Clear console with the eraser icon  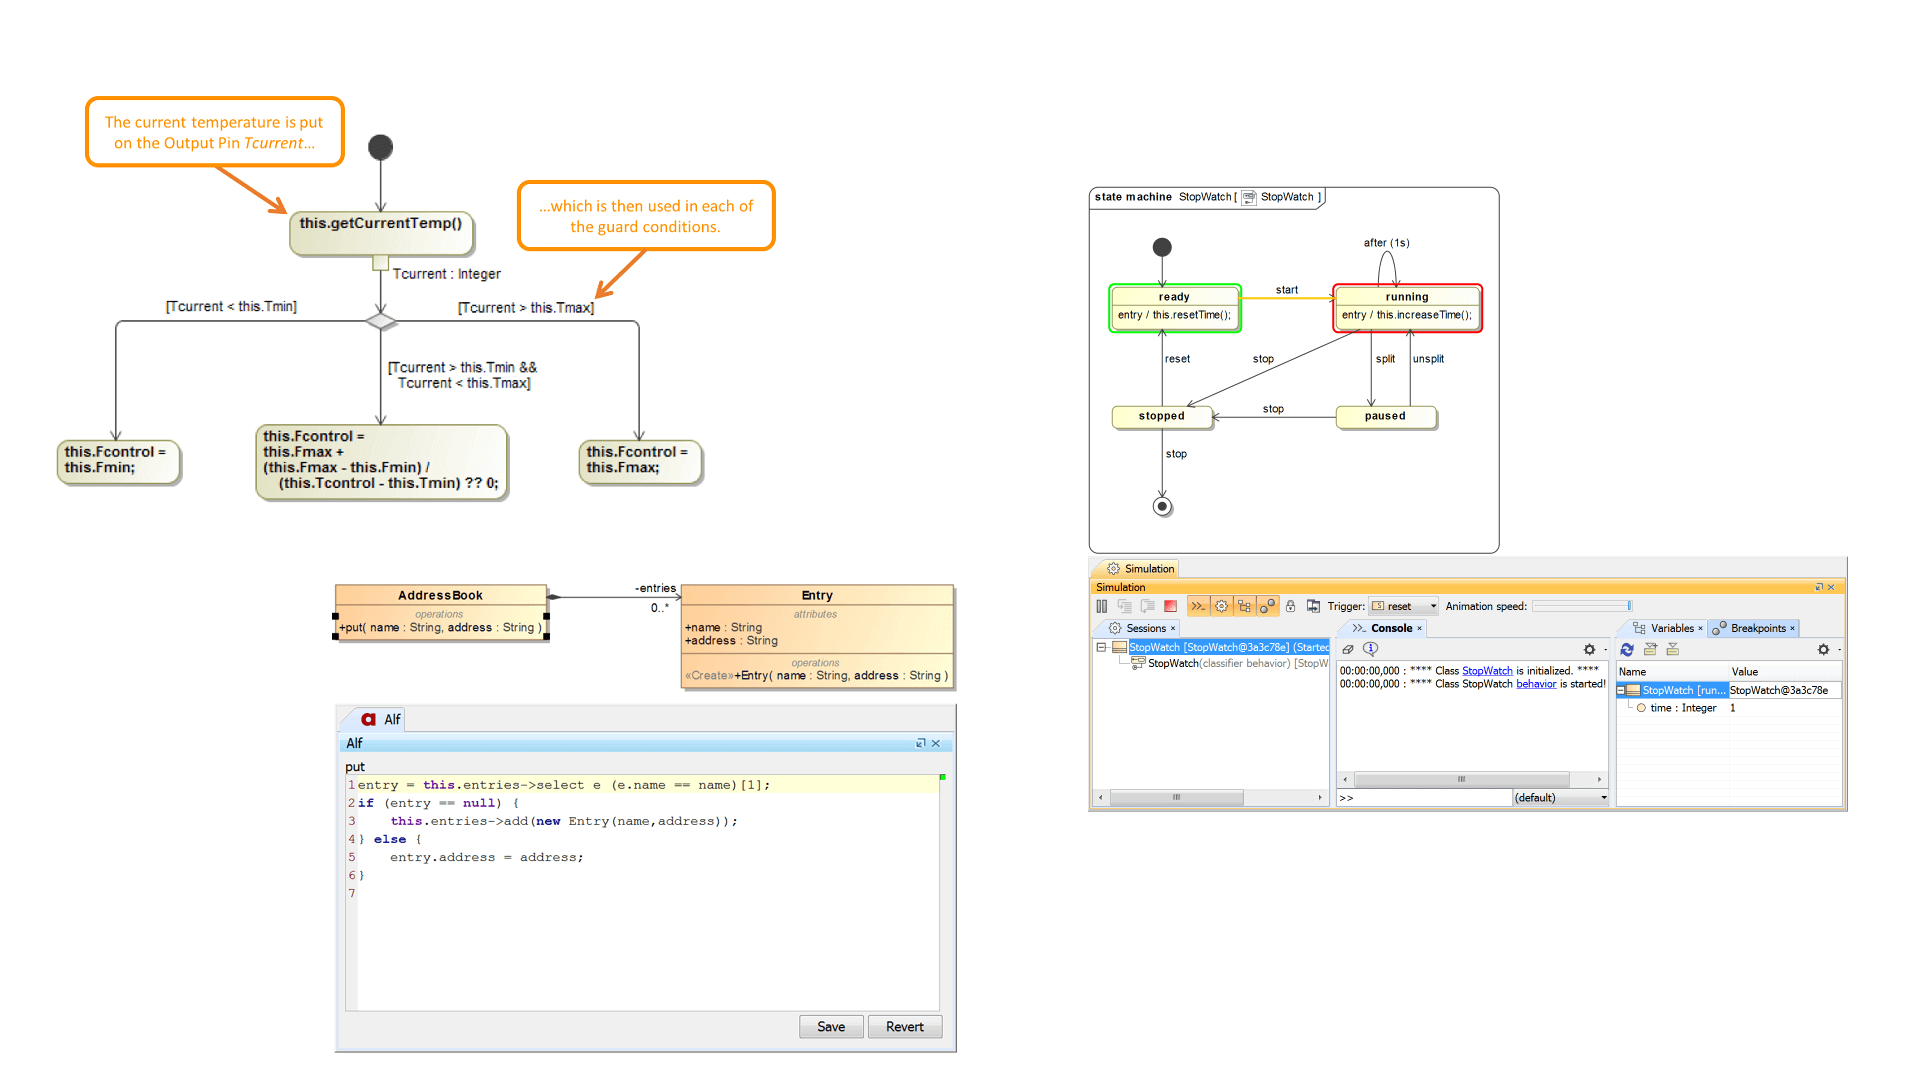(1348, 649)
